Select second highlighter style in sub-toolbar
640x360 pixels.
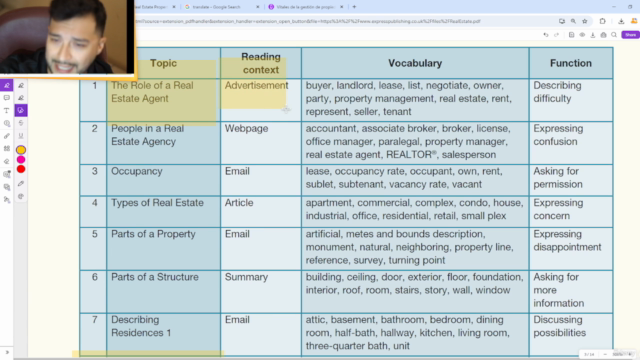[21, 98]
